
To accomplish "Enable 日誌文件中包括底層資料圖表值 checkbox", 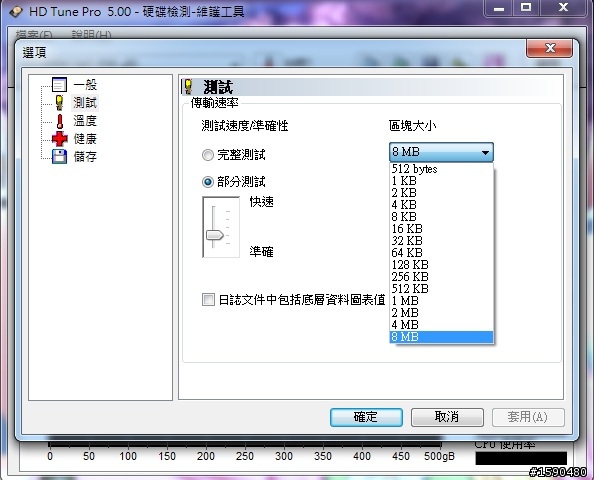I will pos(208,300).
